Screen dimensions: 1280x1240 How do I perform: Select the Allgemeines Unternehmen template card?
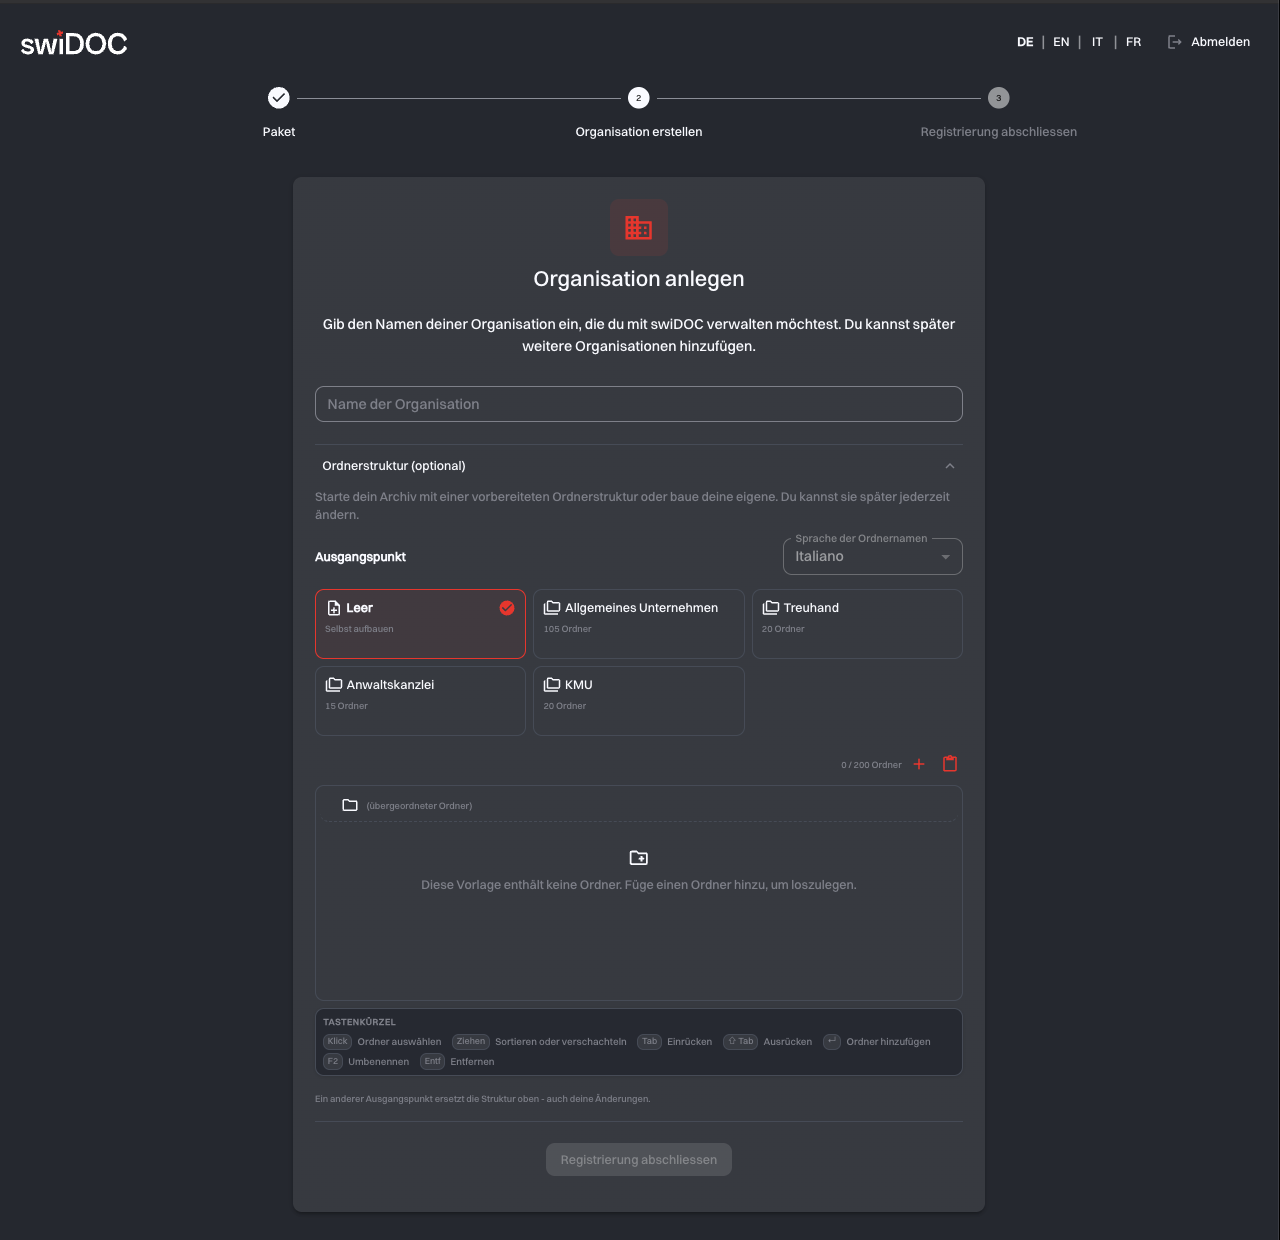pyautogui.click(x=639, y=624)
